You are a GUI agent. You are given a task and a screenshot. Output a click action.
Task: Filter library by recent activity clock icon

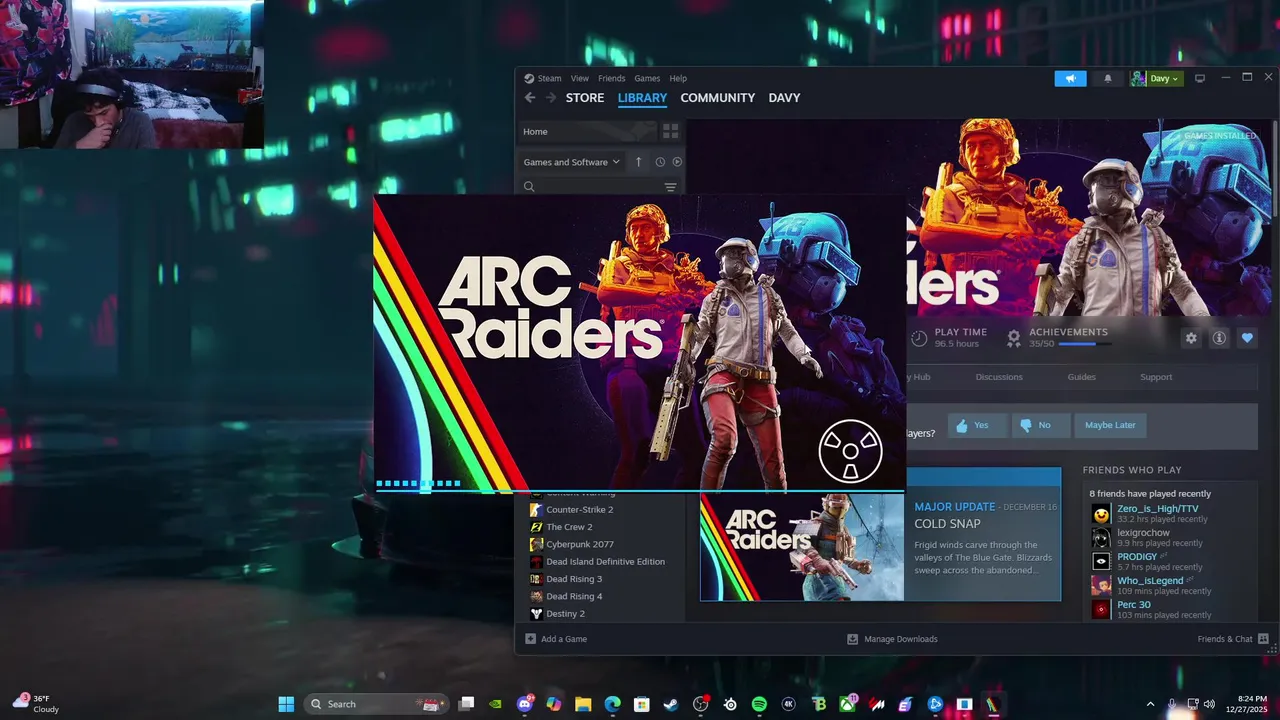tap(660, 162)
